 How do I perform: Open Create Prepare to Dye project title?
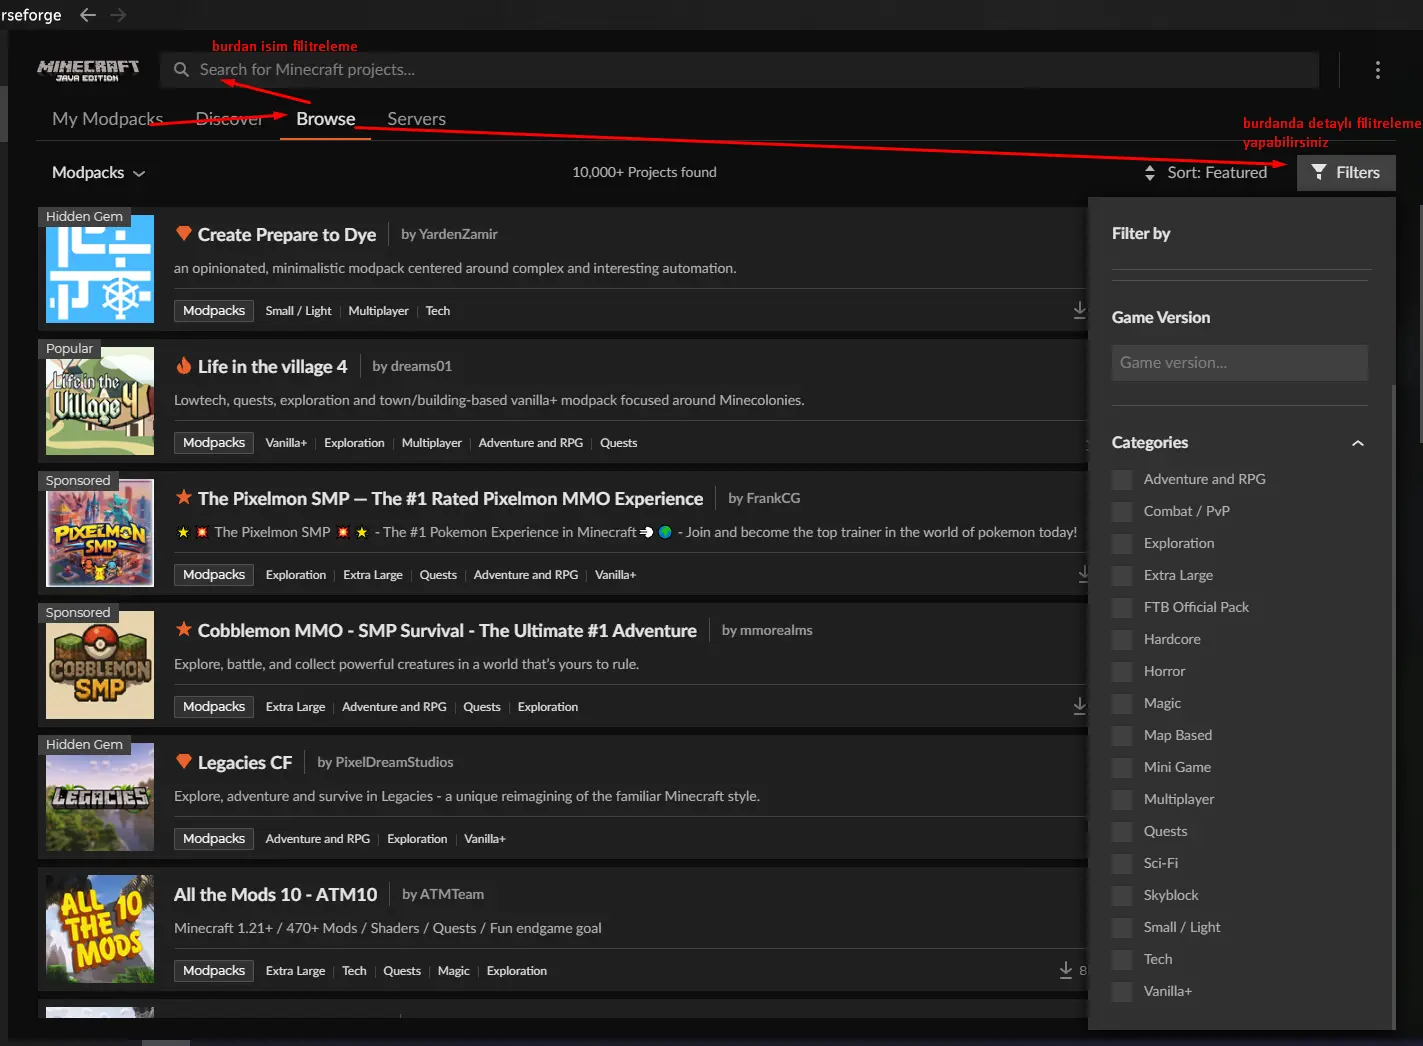[287, 235]
